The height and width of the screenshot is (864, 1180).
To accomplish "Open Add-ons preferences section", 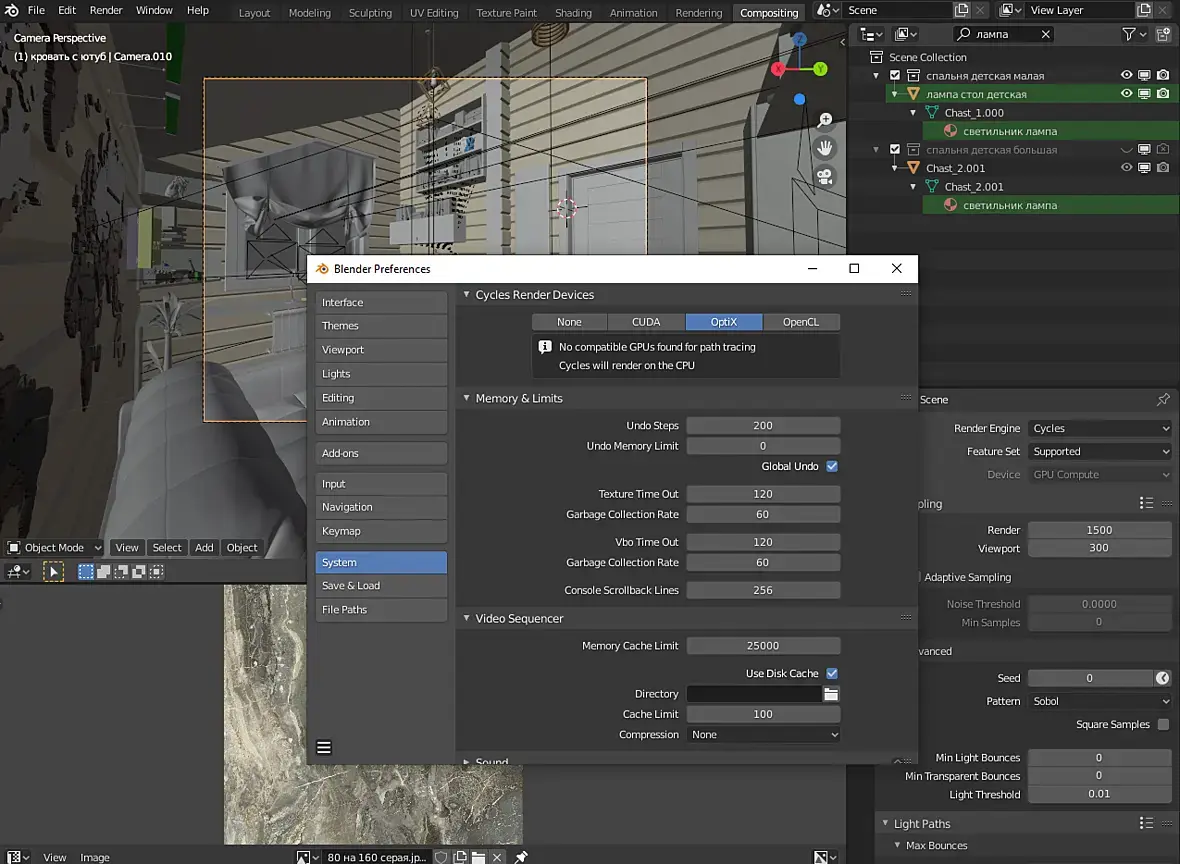I will click(x=380, y=454).
